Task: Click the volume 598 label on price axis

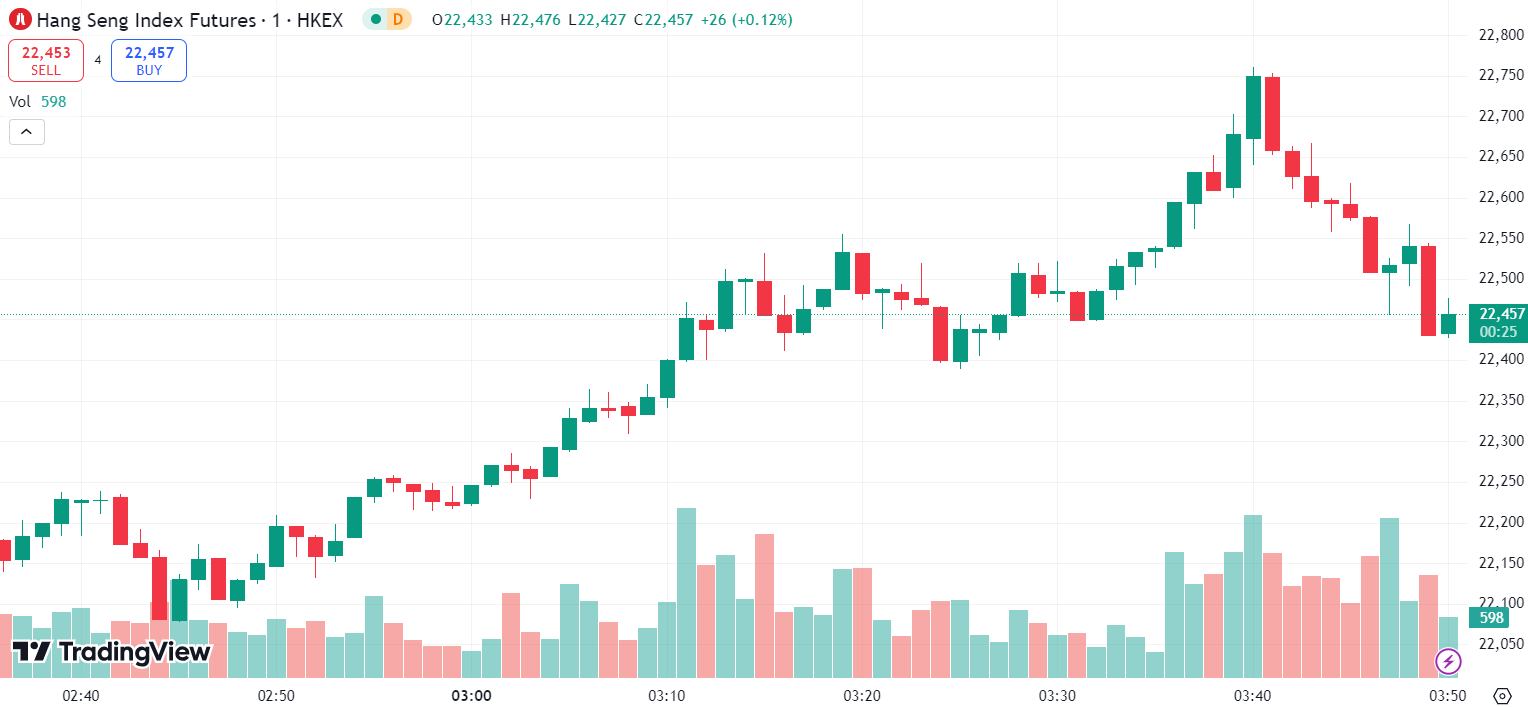Action: click(1491, 618)
